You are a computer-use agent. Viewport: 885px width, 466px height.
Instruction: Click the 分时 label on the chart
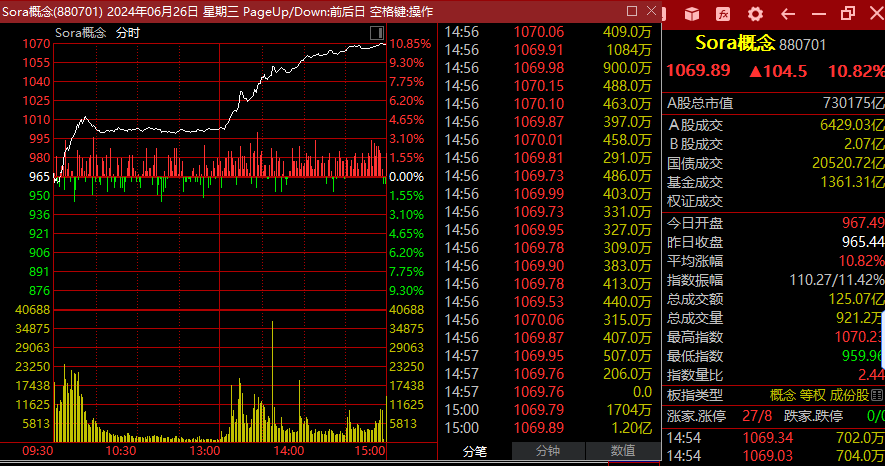point(128,32)
